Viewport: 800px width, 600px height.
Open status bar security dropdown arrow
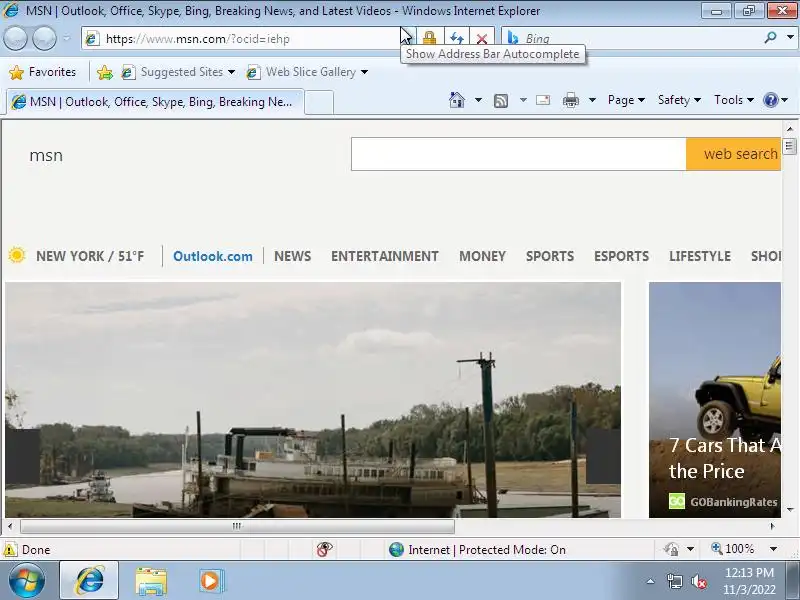click(x=690, y=549)
